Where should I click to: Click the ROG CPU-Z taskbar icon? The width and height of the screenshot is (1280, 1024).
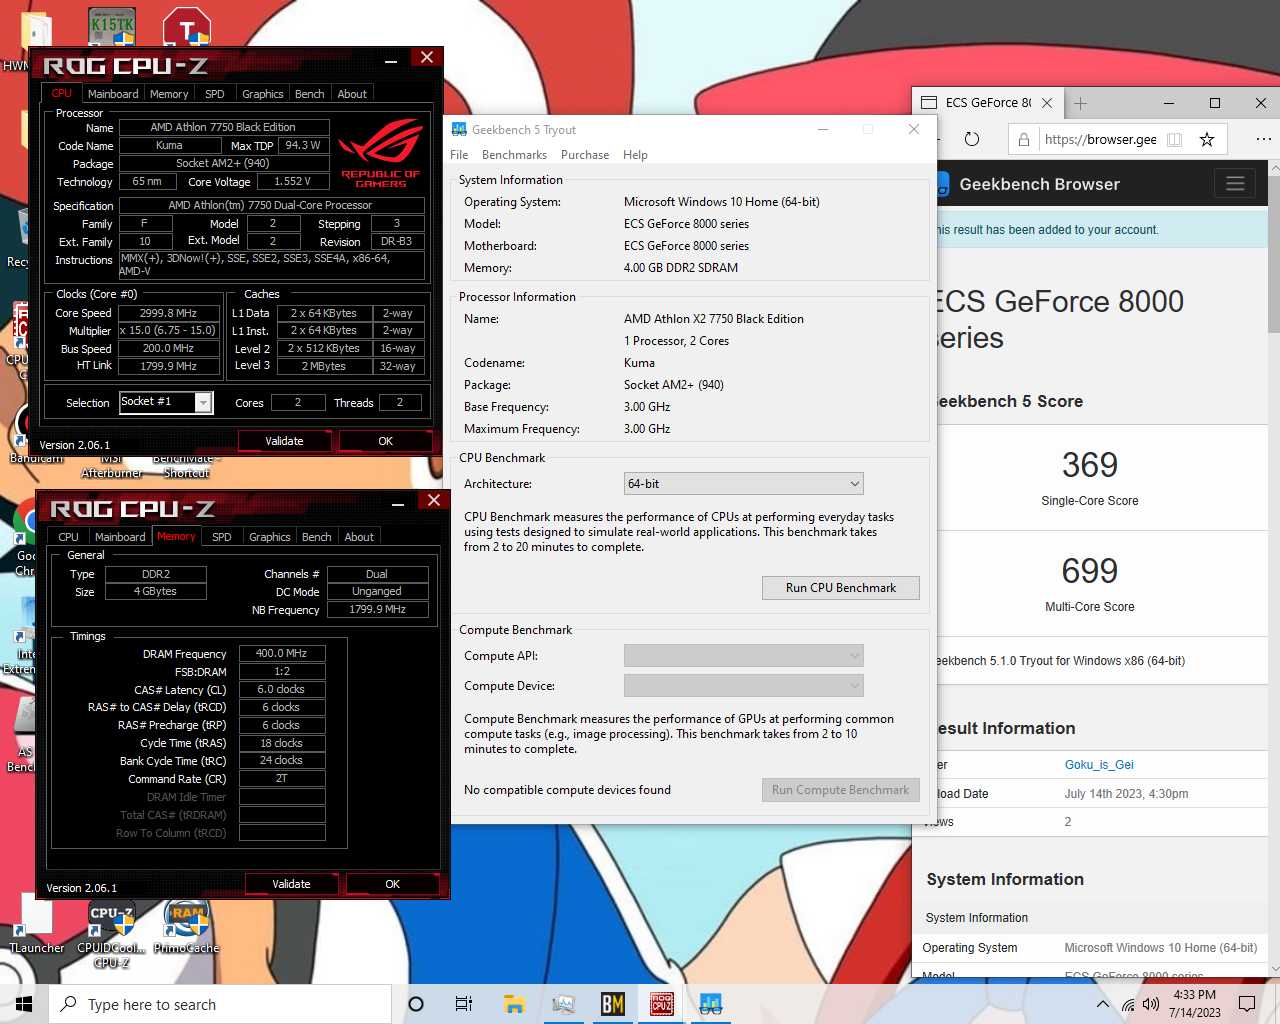[x=662, y=1004]
